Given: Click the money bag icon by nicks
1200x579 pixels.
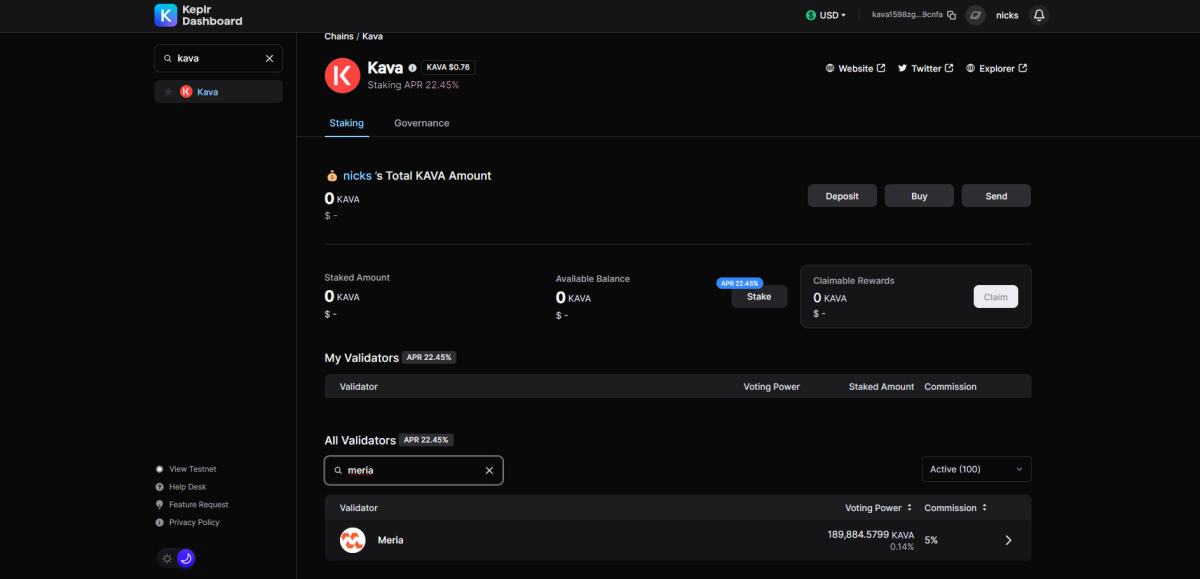Looking at the screenshot, I should click(332, 175).
